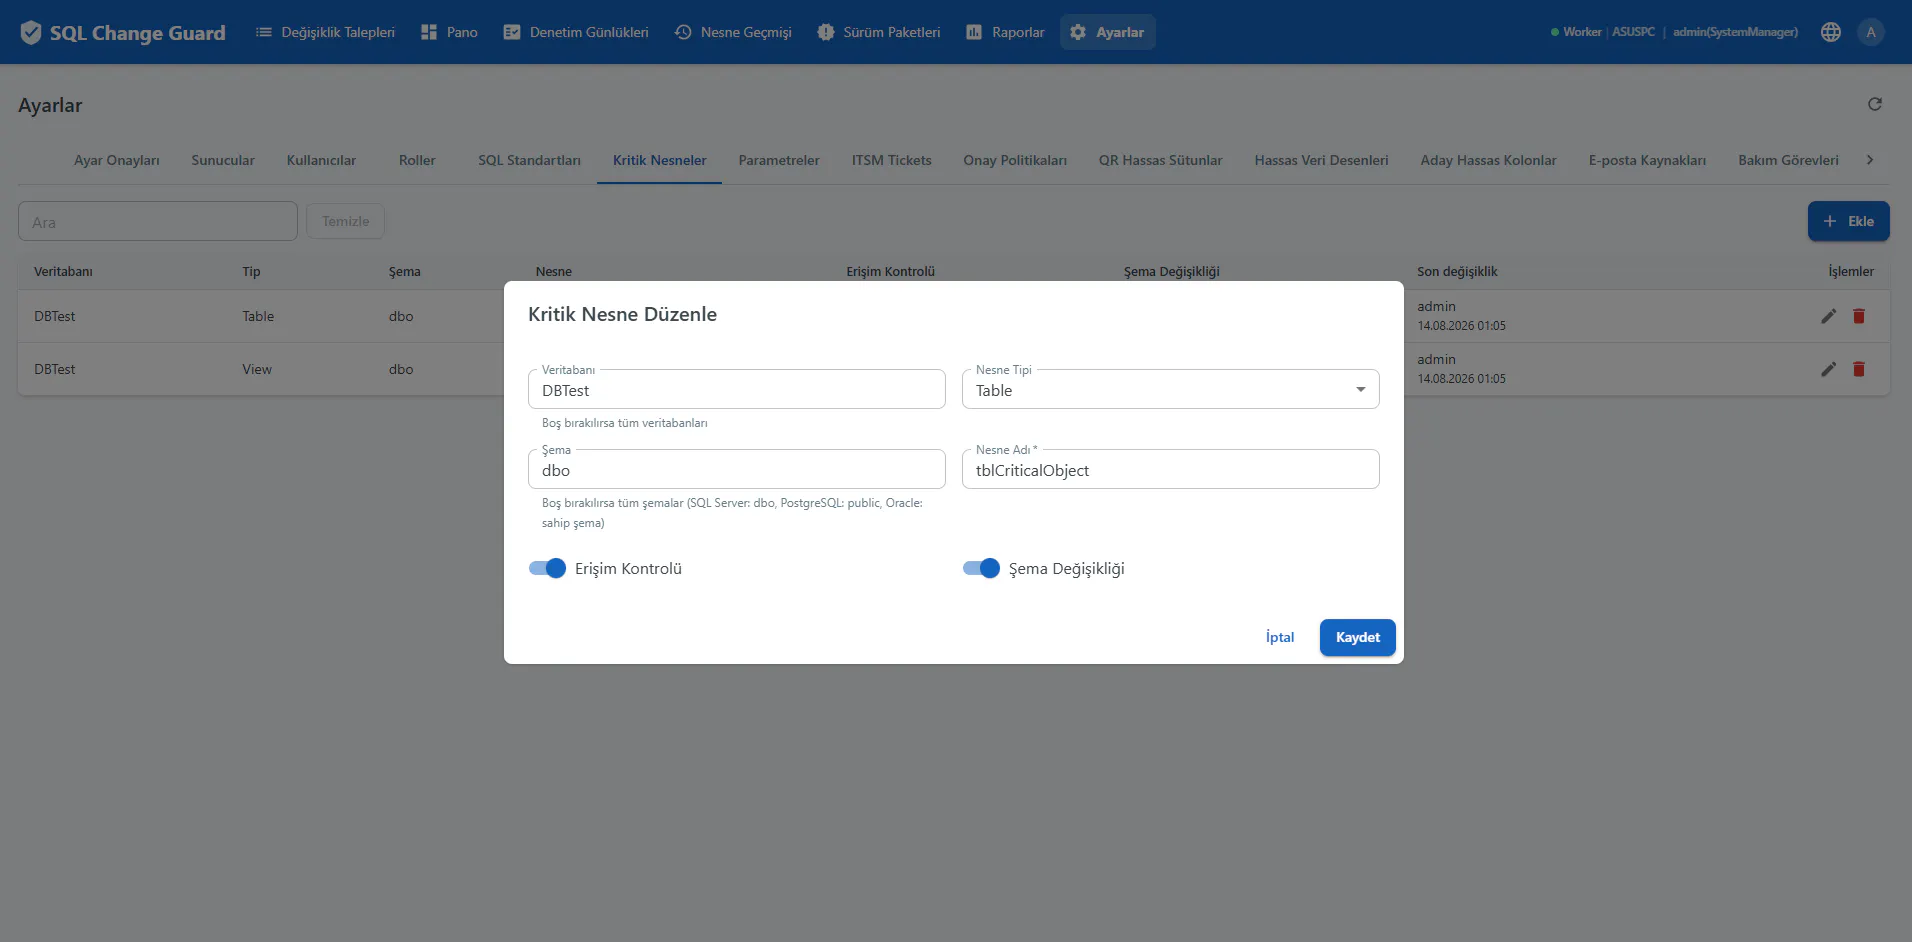Select the Kritik Nesneler tab
This screenshot has width=1912, height=942.
659,160
